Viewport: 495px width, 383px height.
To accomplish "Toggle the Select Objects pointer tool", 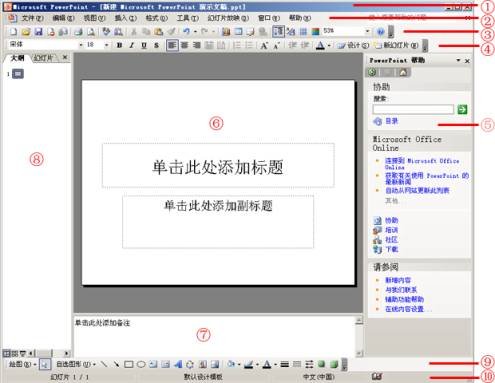I will [45, 364].
